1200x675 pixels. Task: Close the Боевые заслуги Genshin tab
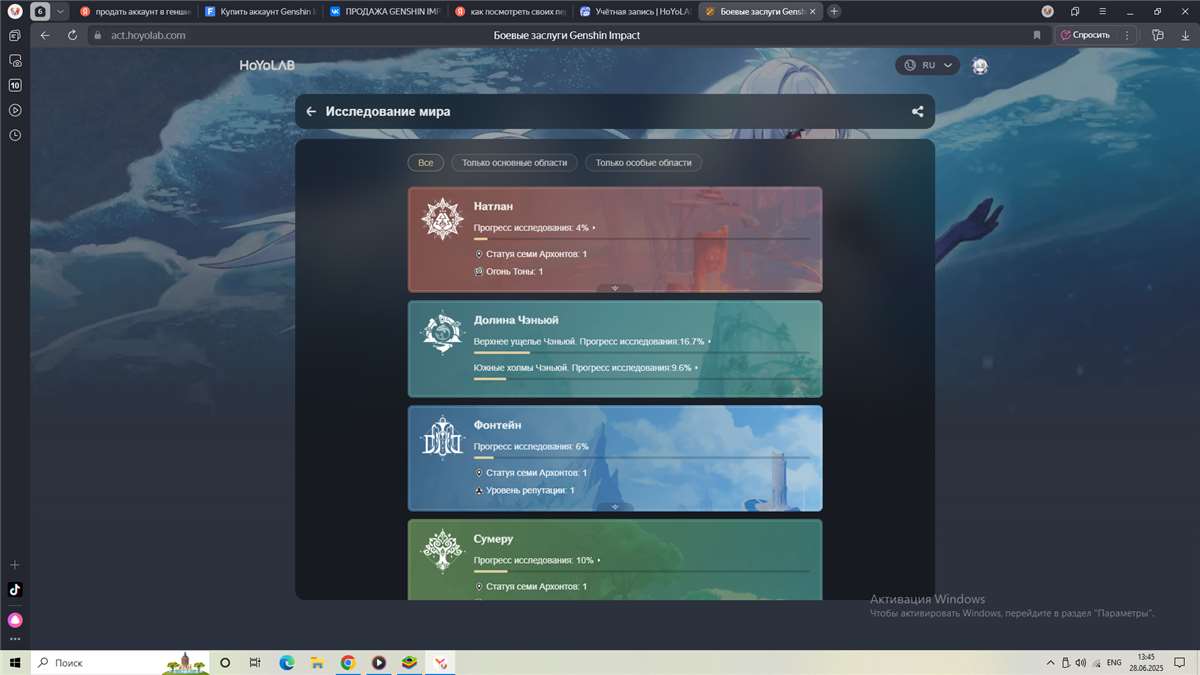coord(812,11)
